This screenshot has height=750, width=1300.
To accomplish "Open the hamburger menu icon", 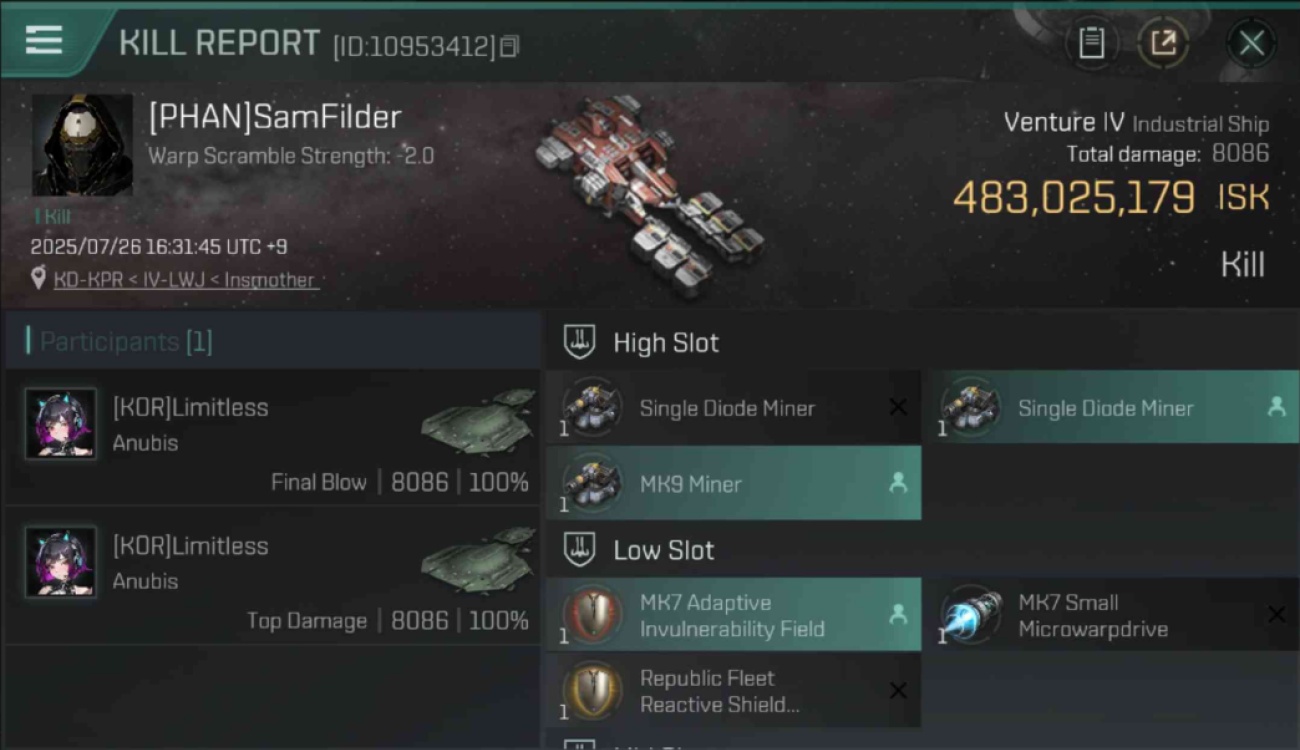I will click(44, 41).
